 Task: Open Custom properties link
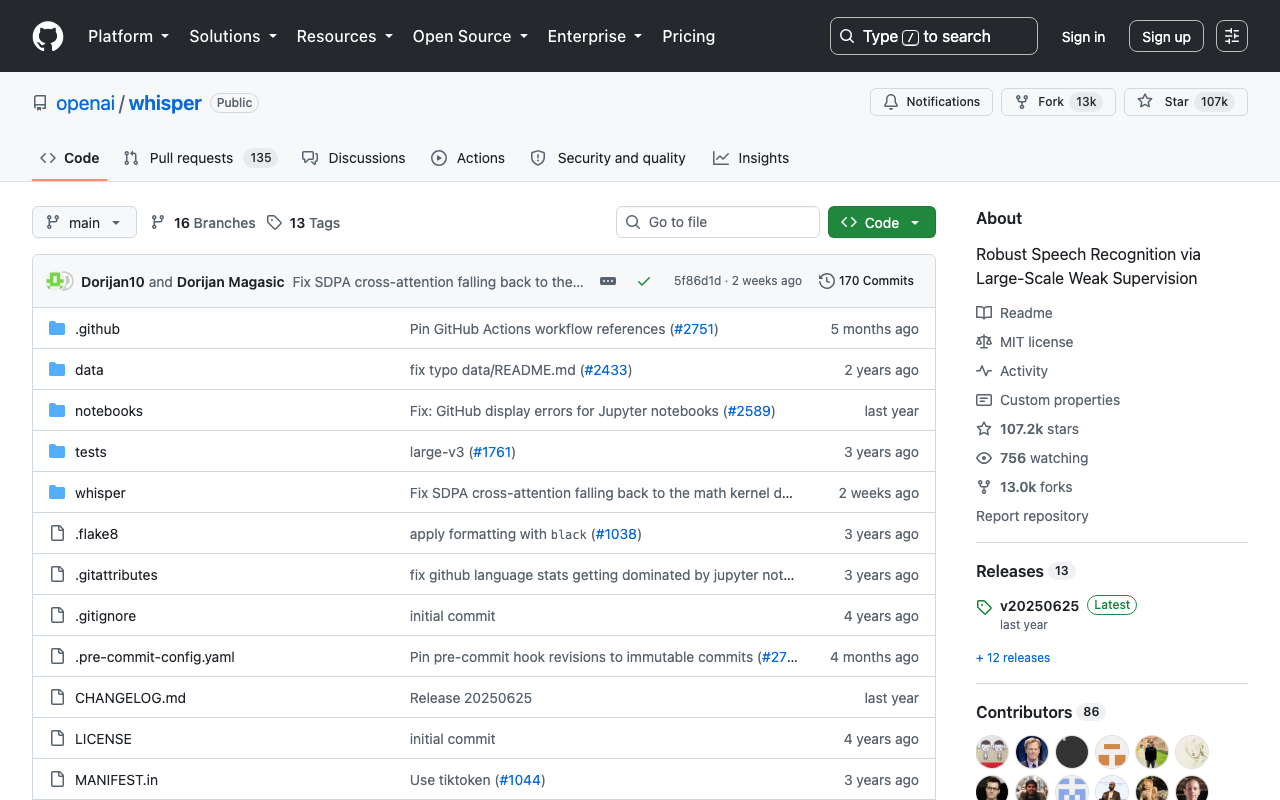pyautogui.click(x=1048, y=400)
